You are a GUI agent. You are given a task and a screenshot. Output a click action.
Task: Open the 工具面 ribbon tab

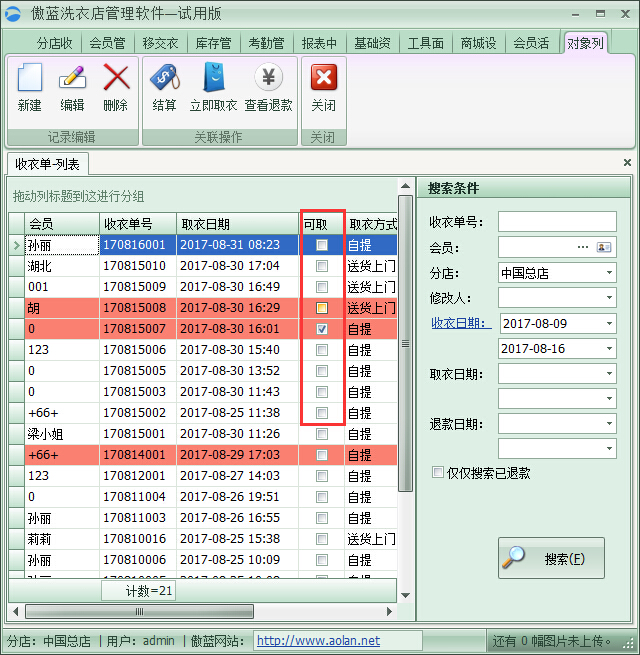click(x=426, y=43)
